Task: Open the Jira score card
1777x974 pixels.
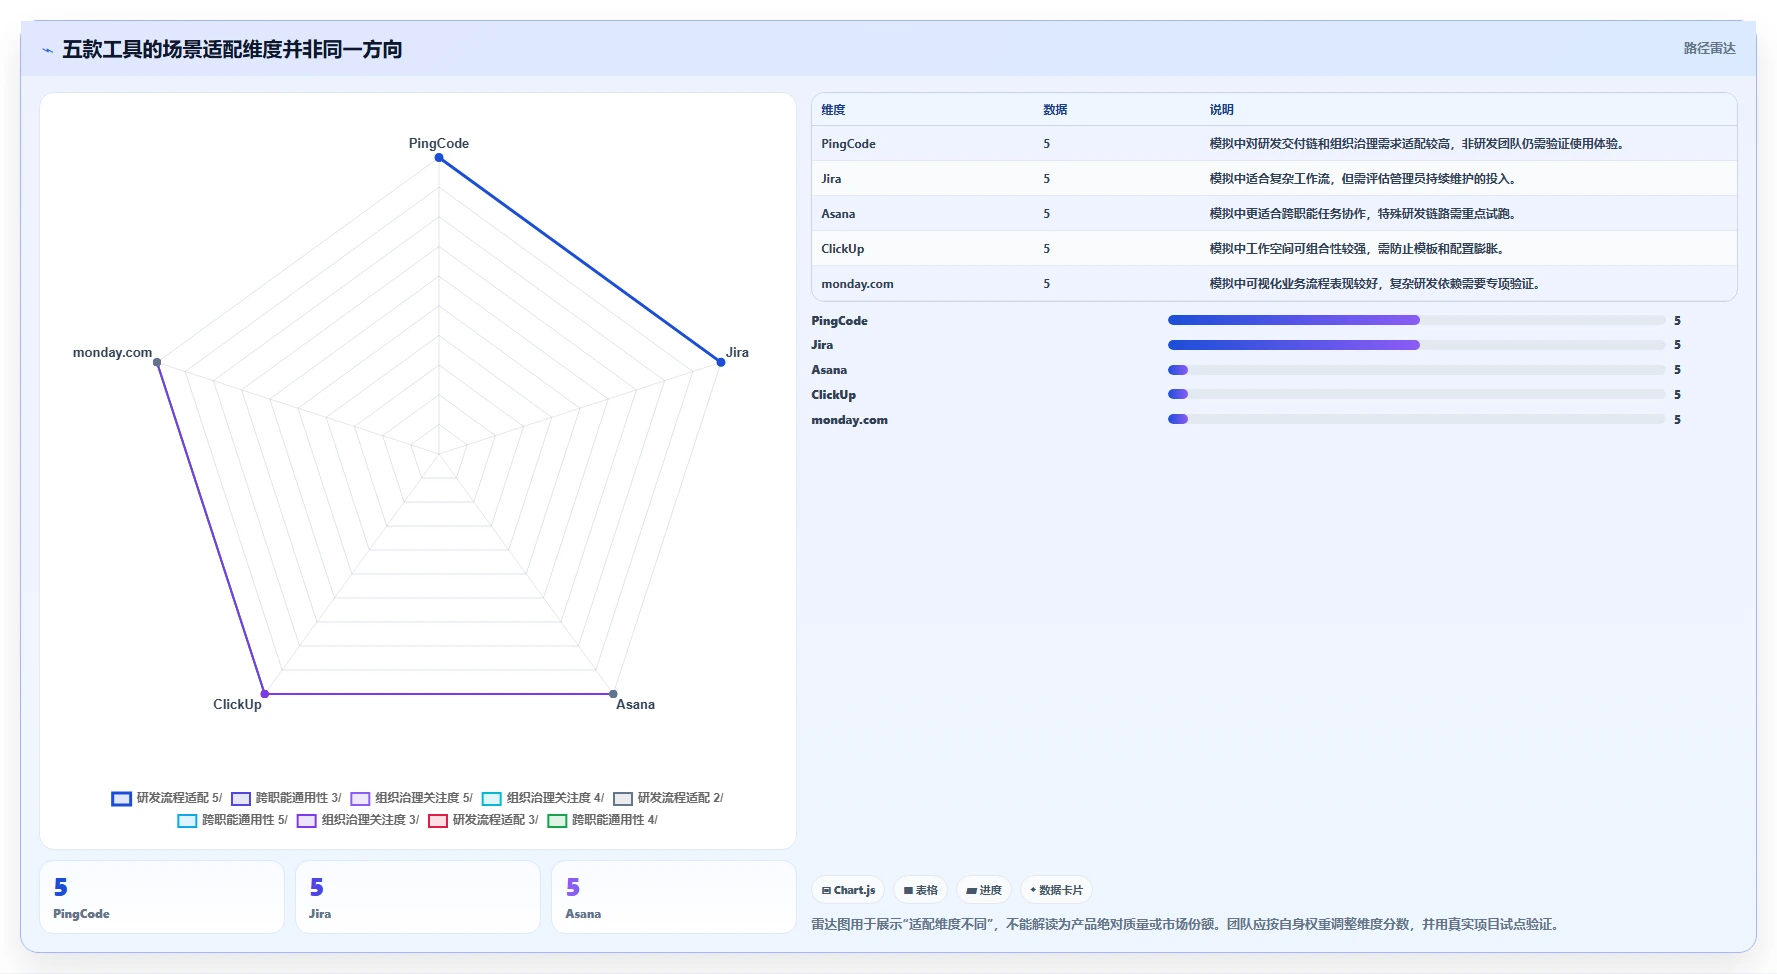Action: pos(418,897)
